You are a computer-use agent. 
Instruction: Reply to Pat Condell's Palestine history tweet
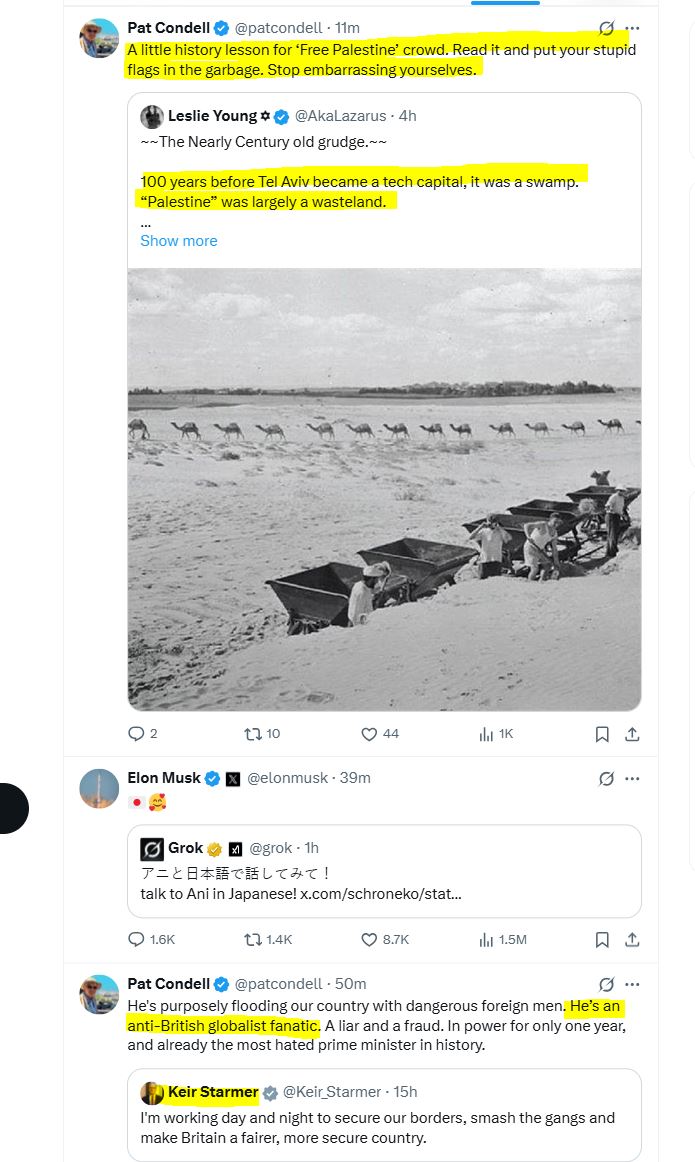(x=137, y=734)
